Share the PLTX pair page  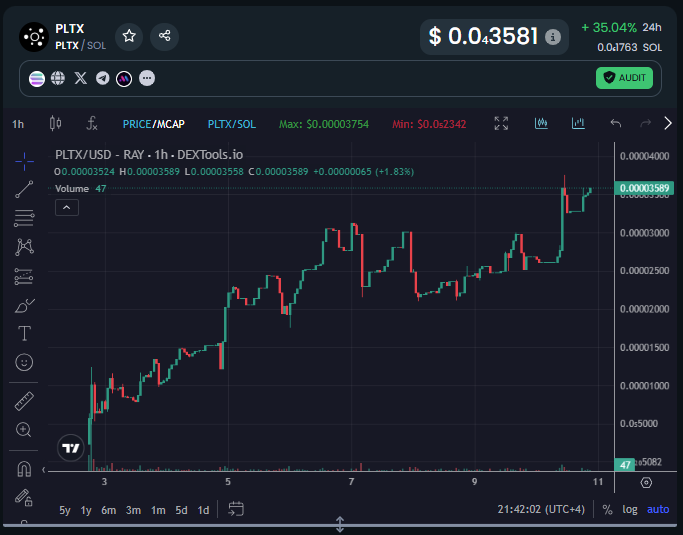(x=164, y=36)
